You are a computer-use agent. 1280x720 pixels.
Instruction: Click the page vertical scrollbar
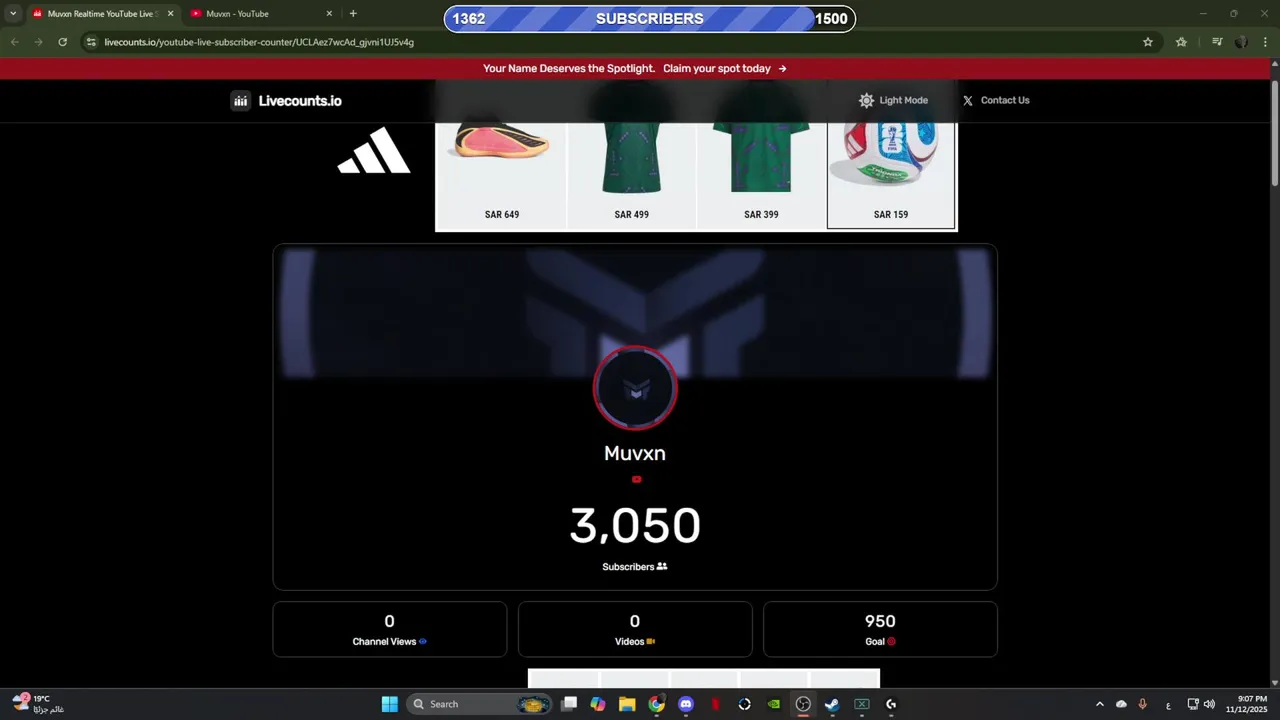[1274, 135]
